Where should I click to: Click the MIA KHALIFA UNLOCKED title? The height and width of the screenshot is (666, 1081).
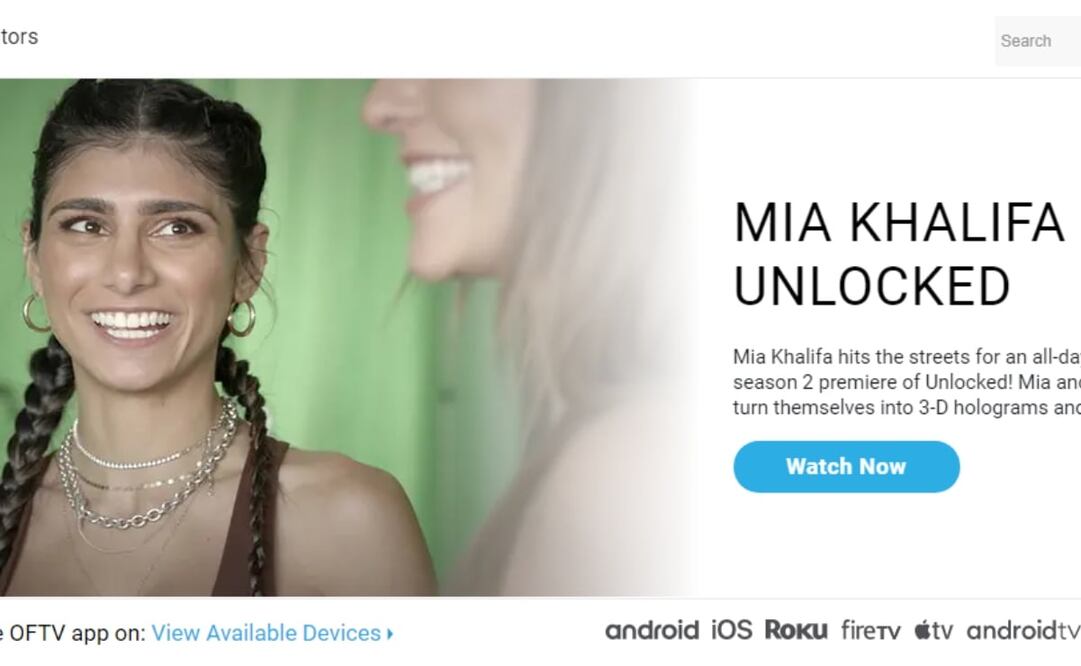tap(900, 254)
